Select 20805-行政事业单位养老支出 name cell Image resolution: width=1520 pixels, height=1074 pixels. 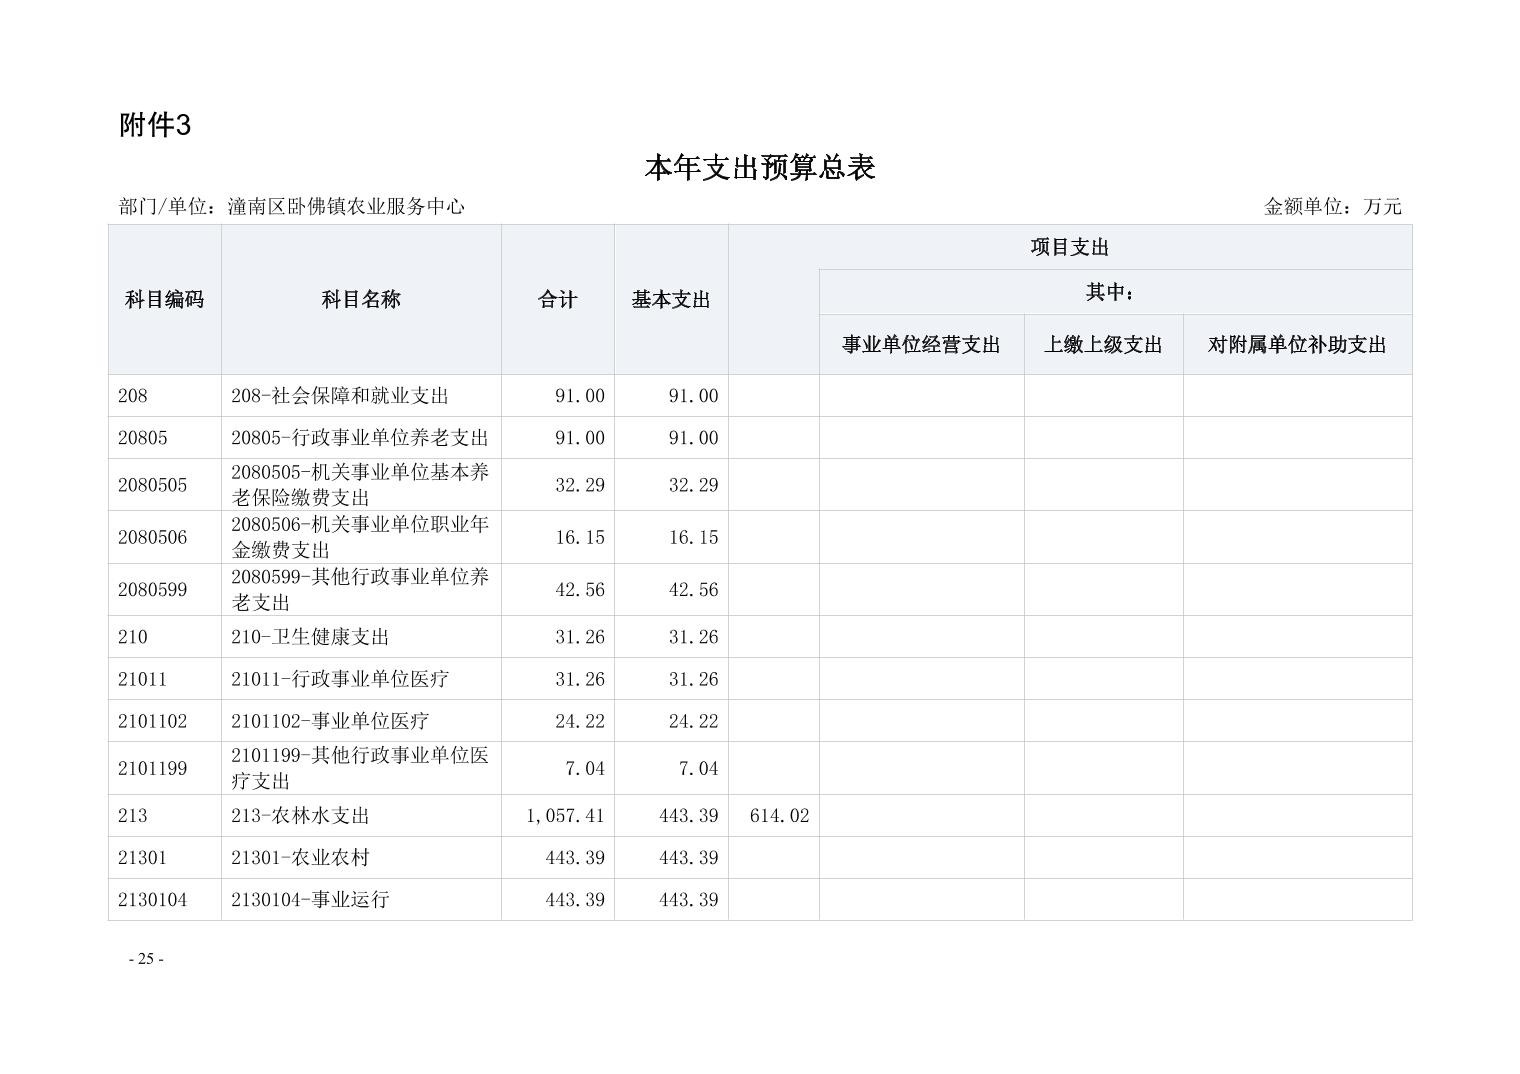(361, 438)
